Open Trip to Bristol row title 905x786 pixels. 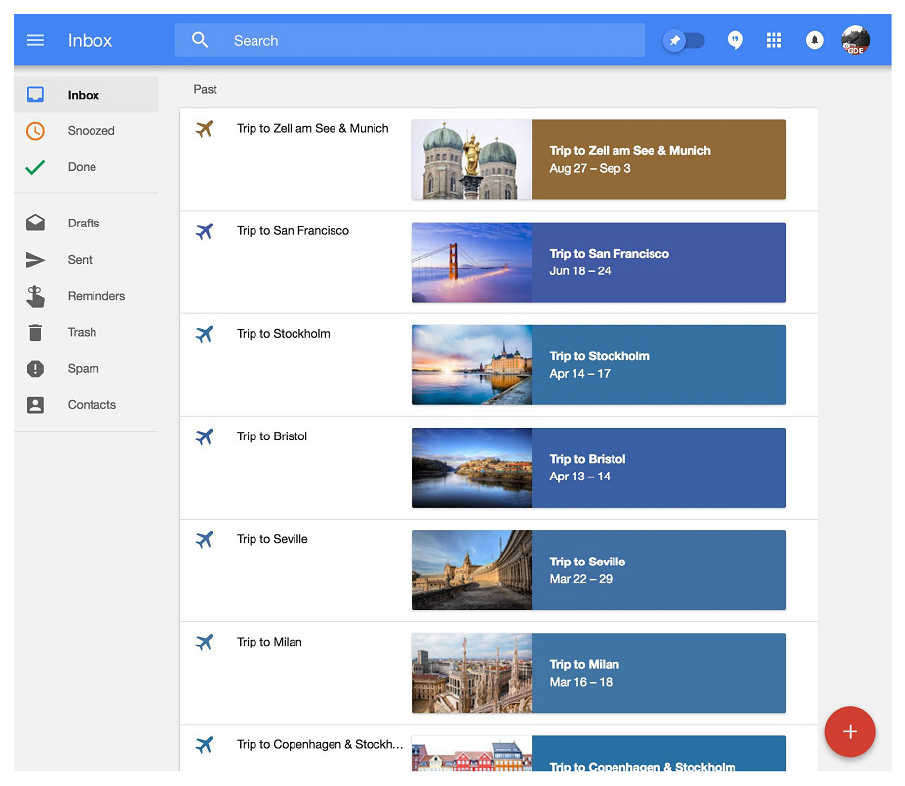272,436
